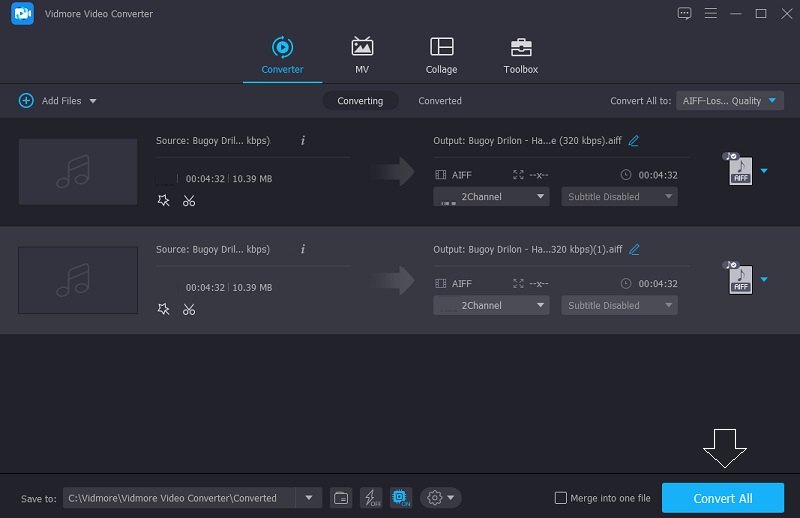Click the AIFF format icon on first file

[739, 171]
